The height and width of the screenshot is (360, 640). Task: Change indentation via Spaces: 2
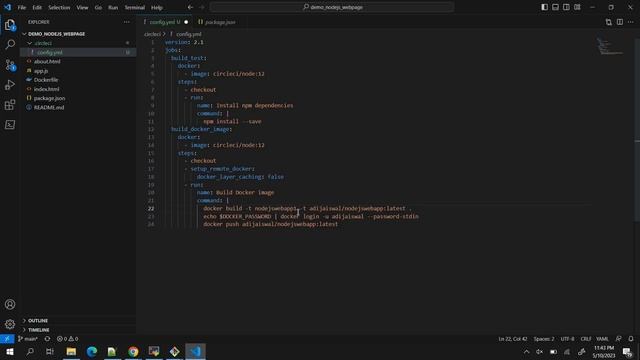(x=544, y=339)
